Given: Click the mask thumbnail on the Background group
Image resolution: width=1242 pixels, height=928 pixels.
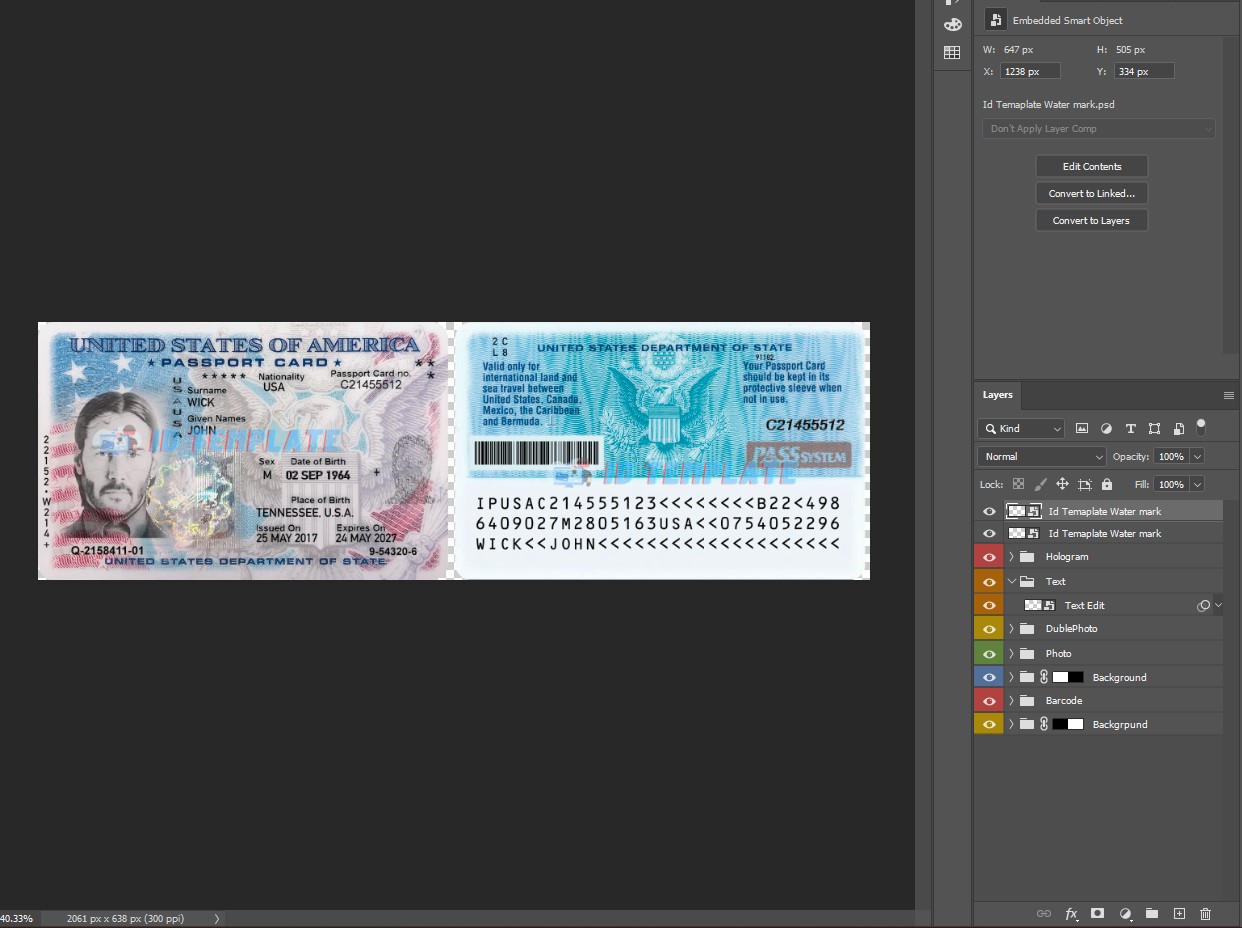Looking at the screenshot, I should coord(1068,677).
